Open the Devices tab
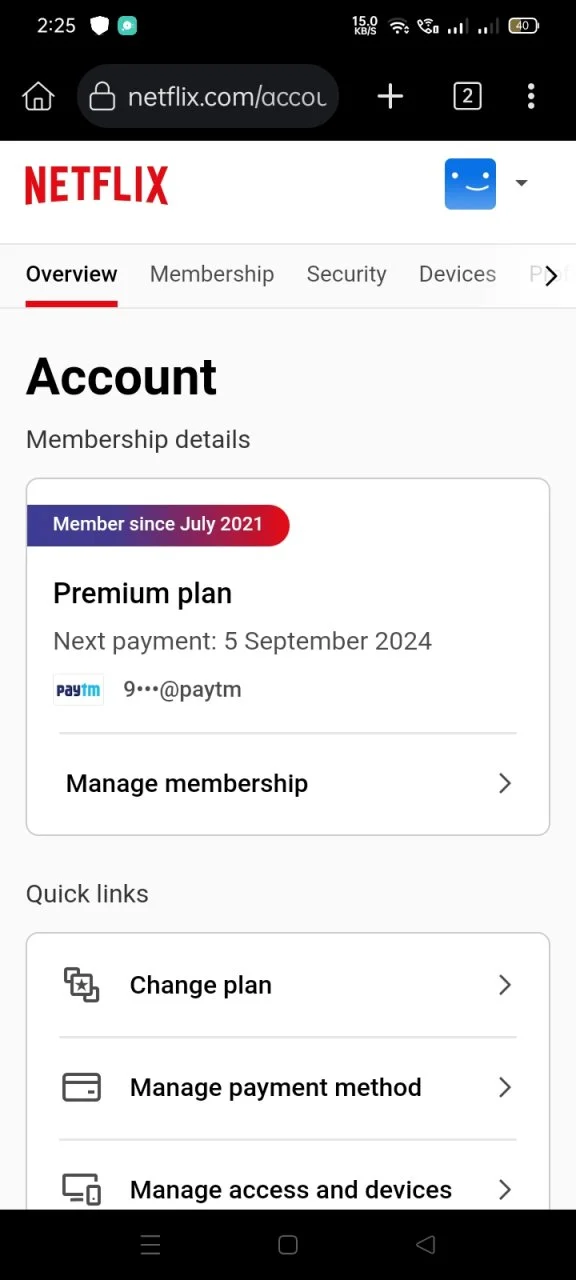The height and width of the screenshot is (1280, 576). (457, 275)
